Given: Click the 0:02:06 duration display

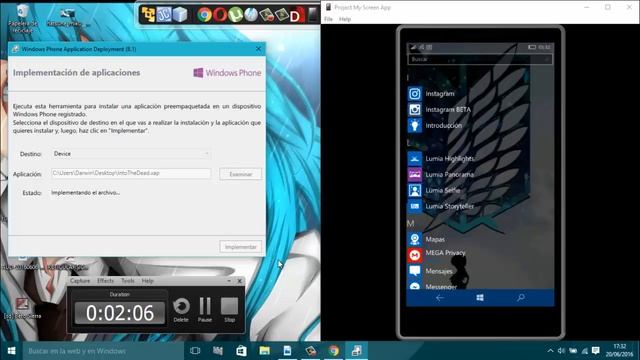Looking at the screenshot, I should click(120, 313).
